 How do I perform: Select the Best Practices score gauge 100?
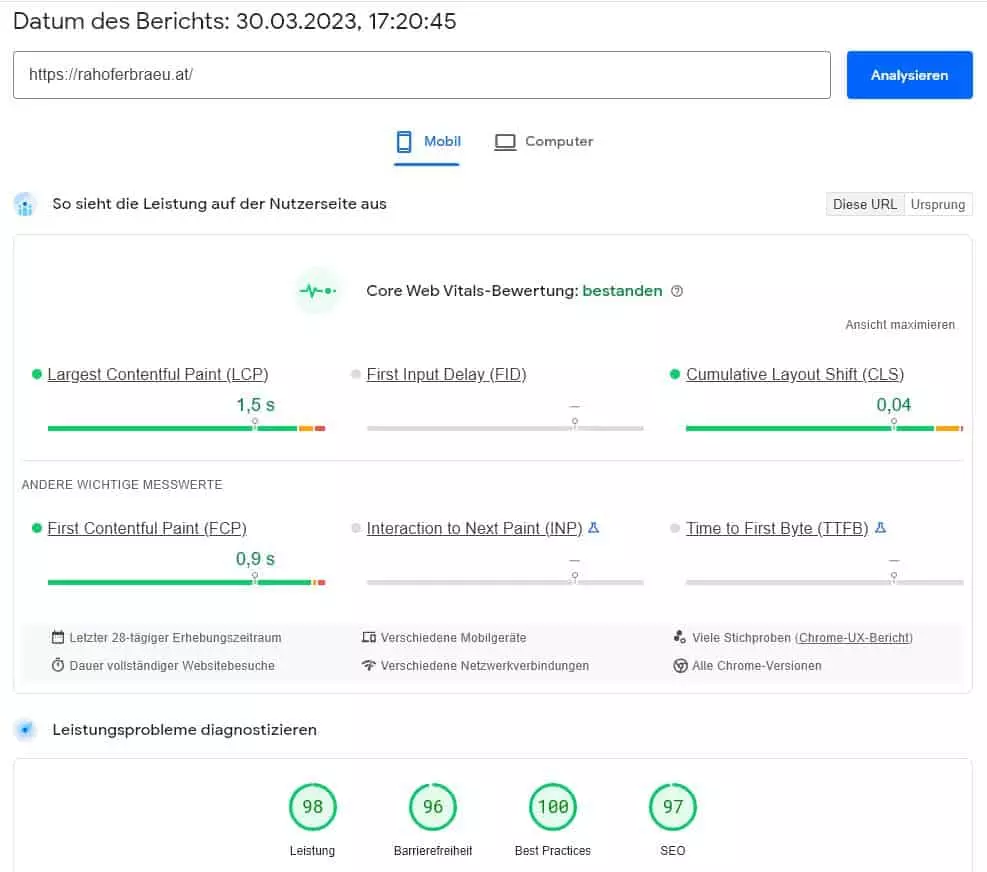[x=553, y=807]
